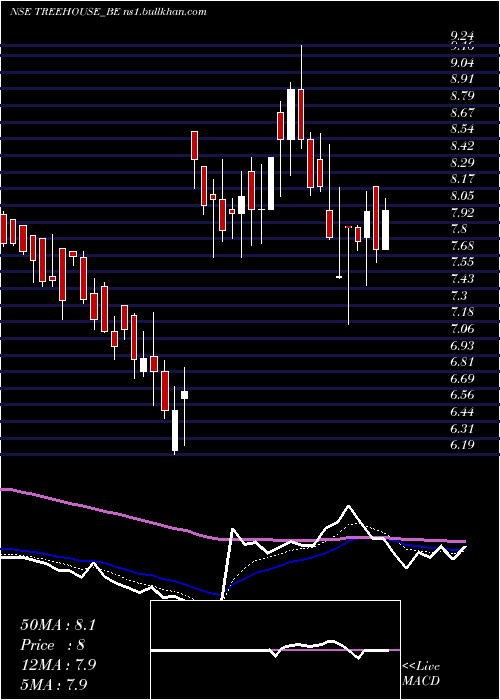
Task: Click the 6.93 price axis label
Action: coord(462,346)
